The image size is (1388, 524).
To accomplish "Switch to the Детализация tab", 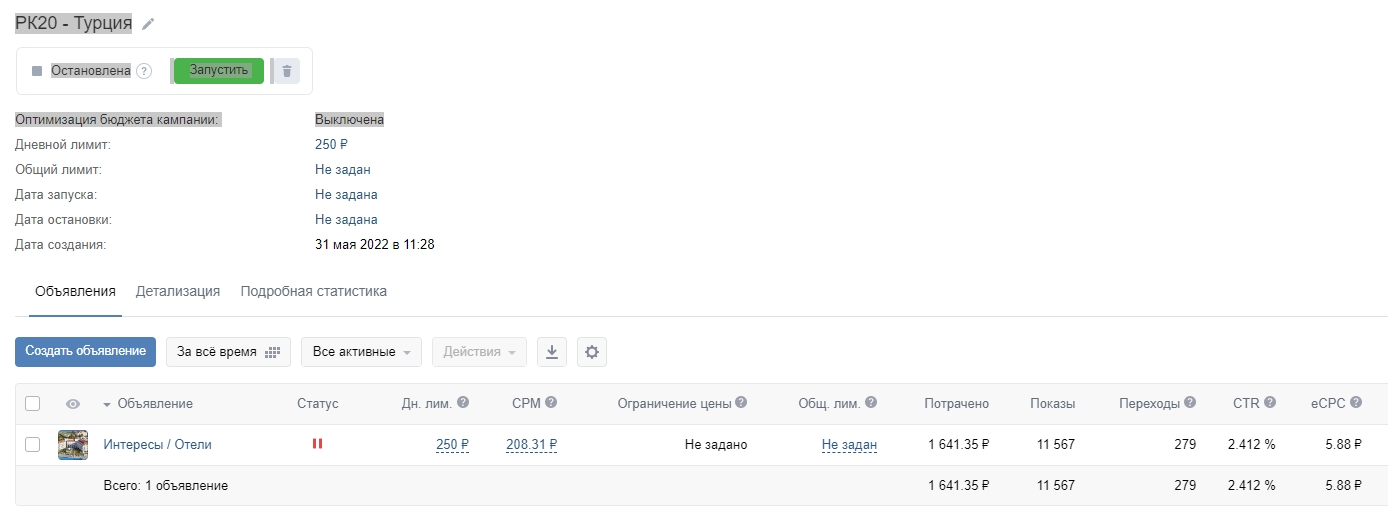I will (x=178, y=292).
